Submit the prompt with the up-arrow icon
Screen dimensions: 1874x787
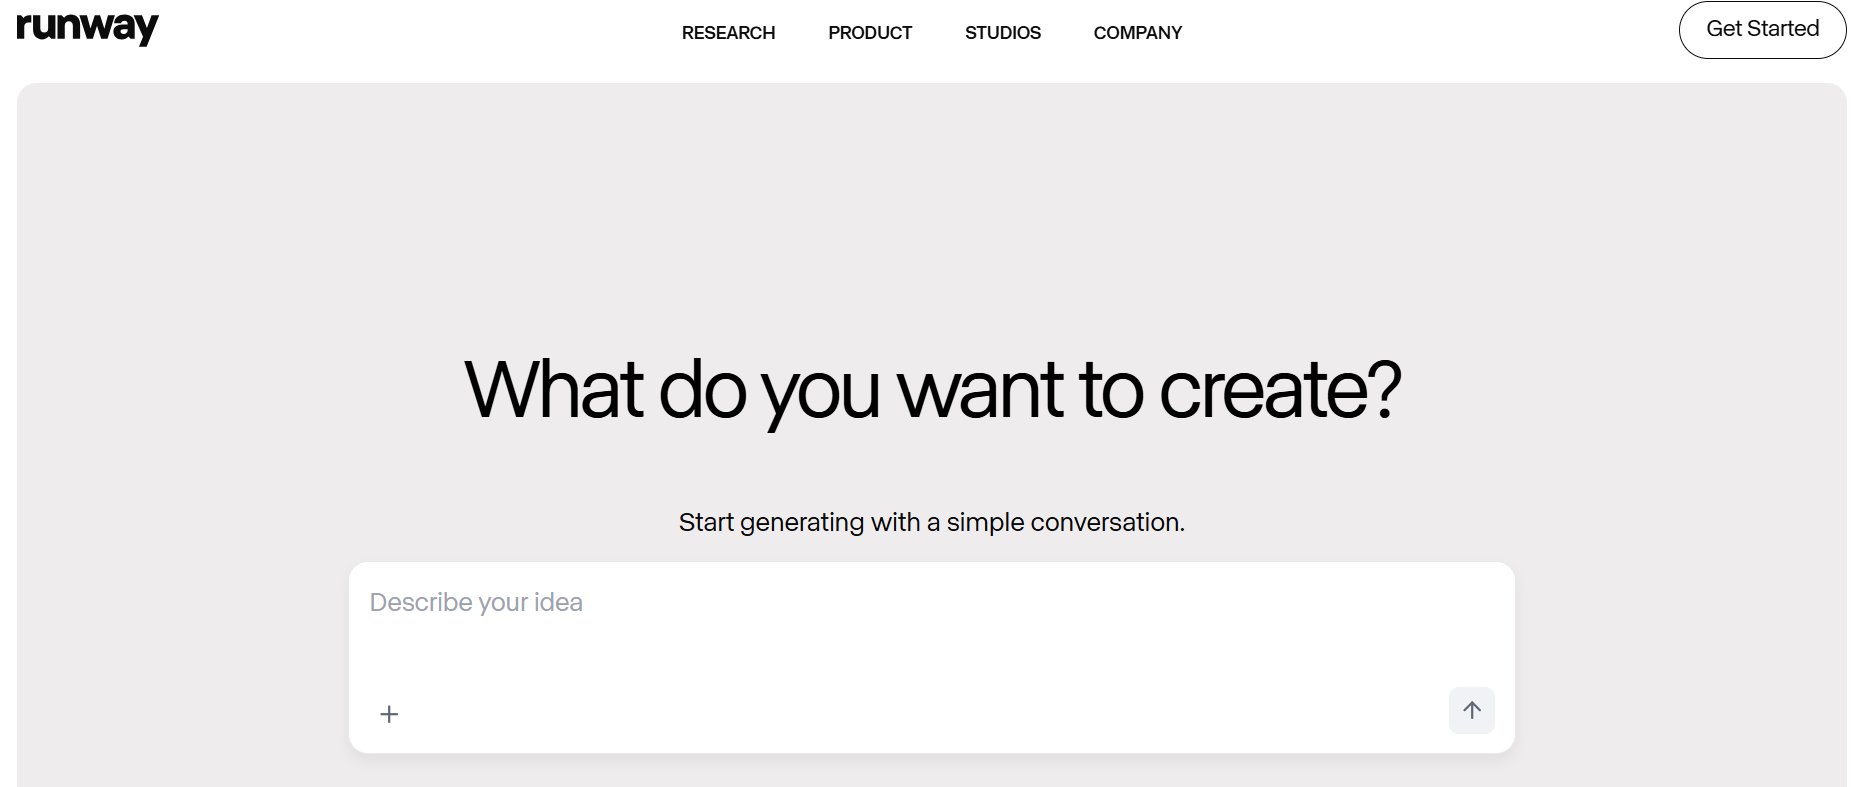[x=1471, y=710]
